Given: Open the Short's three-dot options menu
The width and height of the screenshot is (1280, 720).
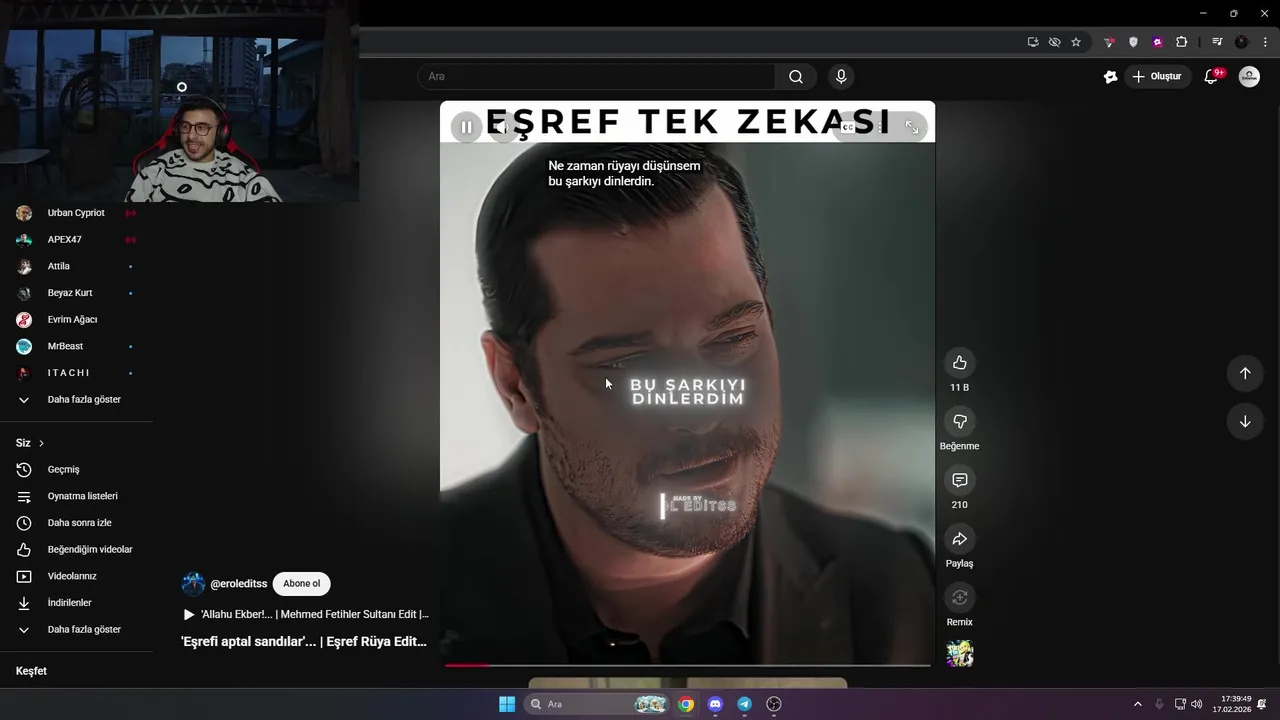Looking at the screenshot, I should [x=880, y=127].
